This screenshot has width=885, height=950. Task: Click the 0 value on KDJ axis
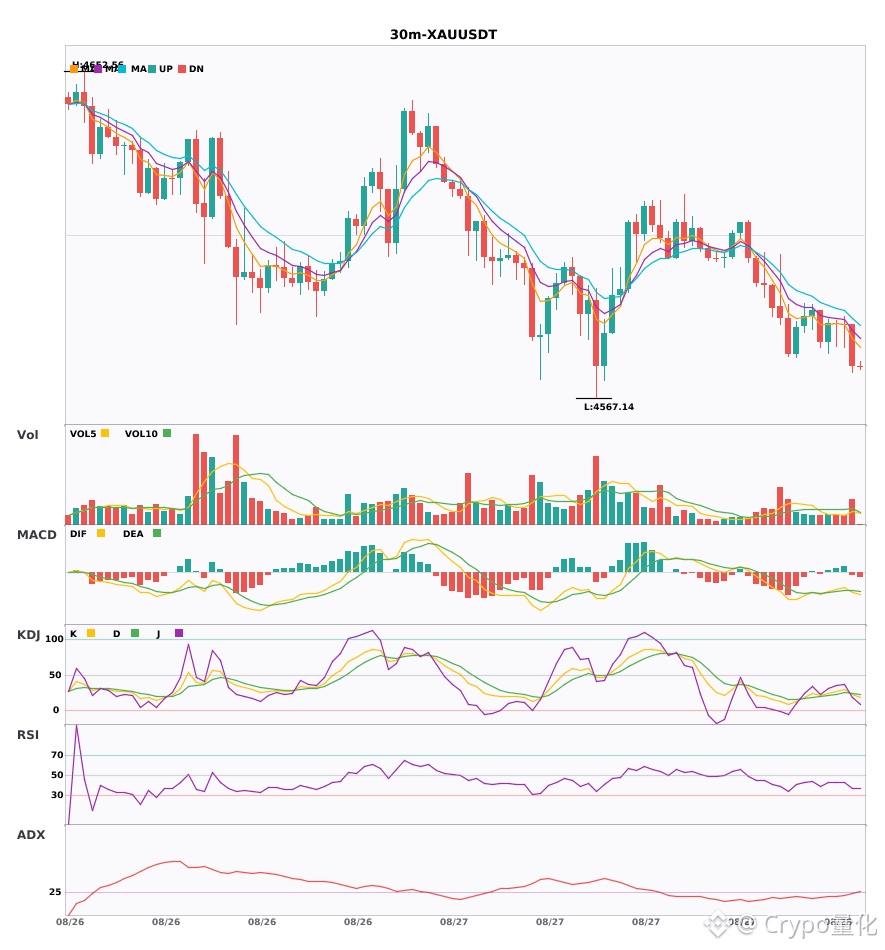(x=56, y=710)
